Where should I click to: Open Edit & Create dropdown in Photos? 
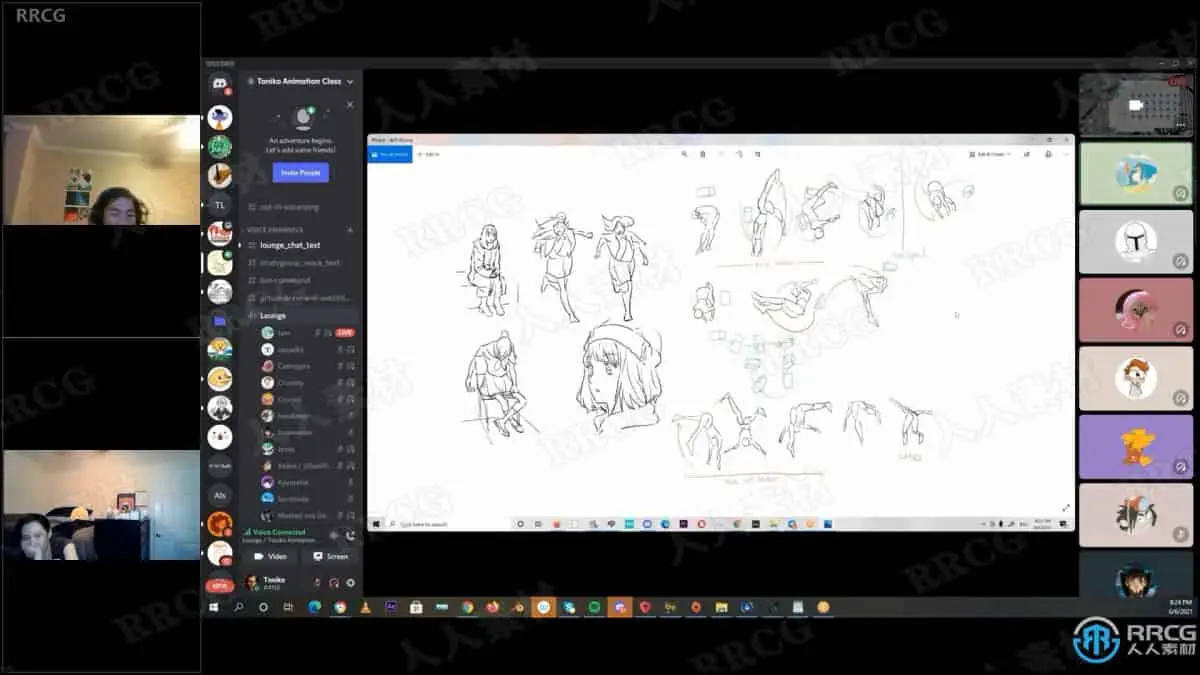pos(991,154)
